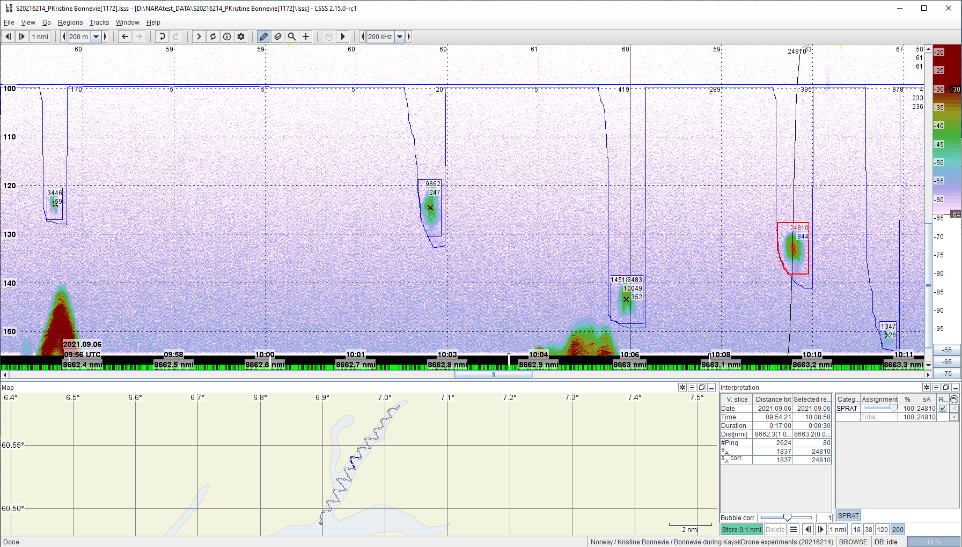Click the info circle toolbar icon
The image size is (962, 547).
[227, 36]
